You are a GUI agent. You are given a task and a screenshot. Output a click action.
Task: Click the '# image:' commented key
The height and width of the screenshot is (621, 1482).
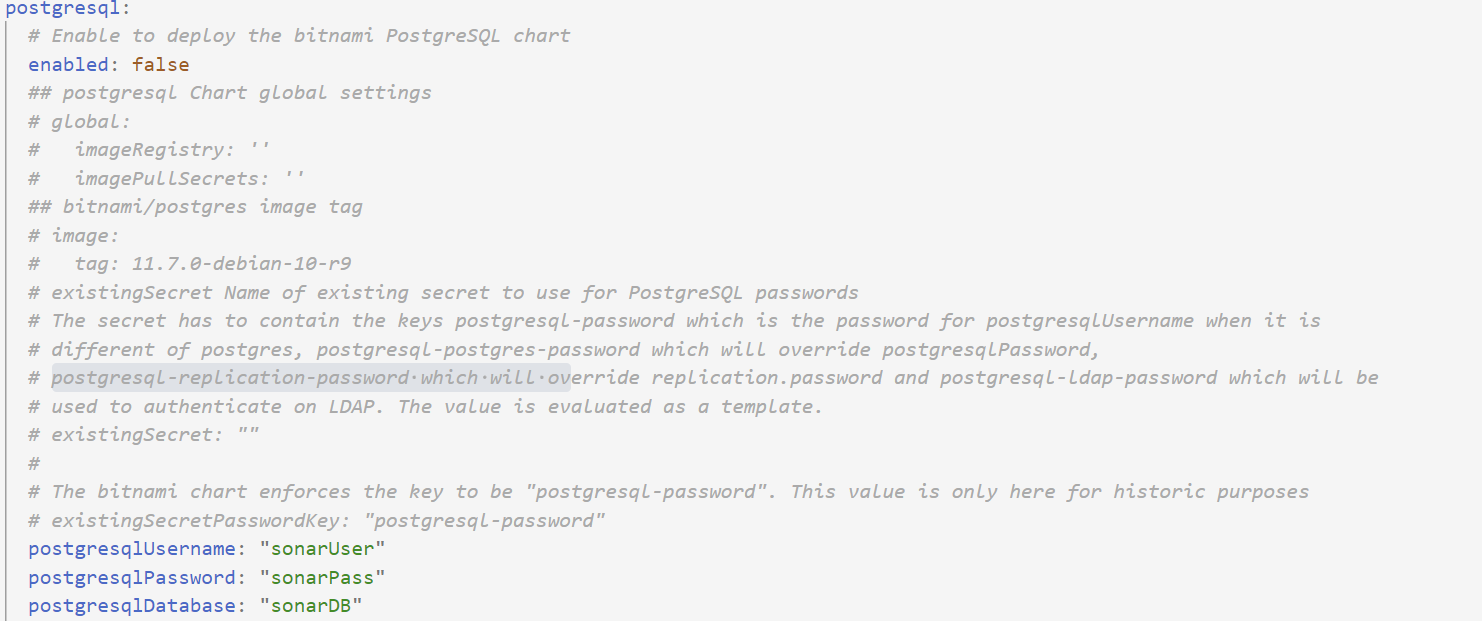coord(74,236)
